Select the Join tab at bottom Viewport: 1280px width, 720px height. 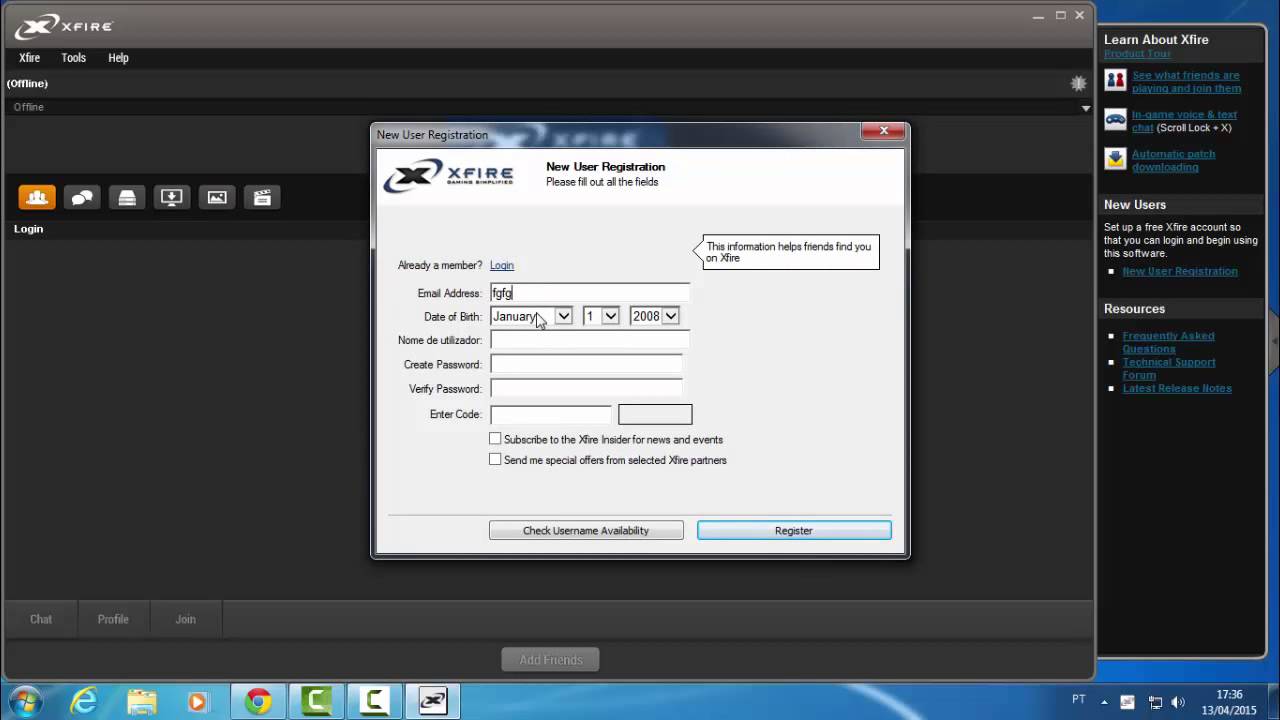(x=186, y=619)
